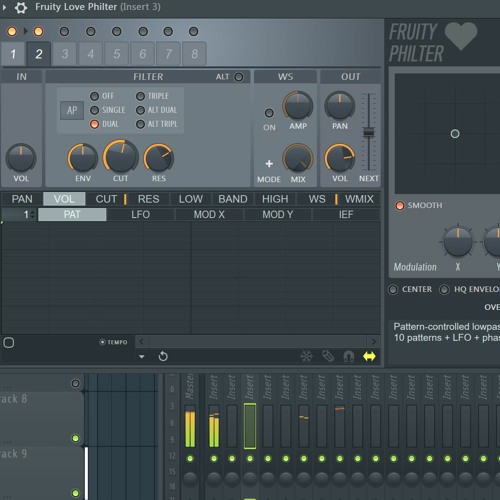The width and height of the screenshot is (500, 500).
Task: Open the HIGH envelope tab
Action: tap(275, 199)
